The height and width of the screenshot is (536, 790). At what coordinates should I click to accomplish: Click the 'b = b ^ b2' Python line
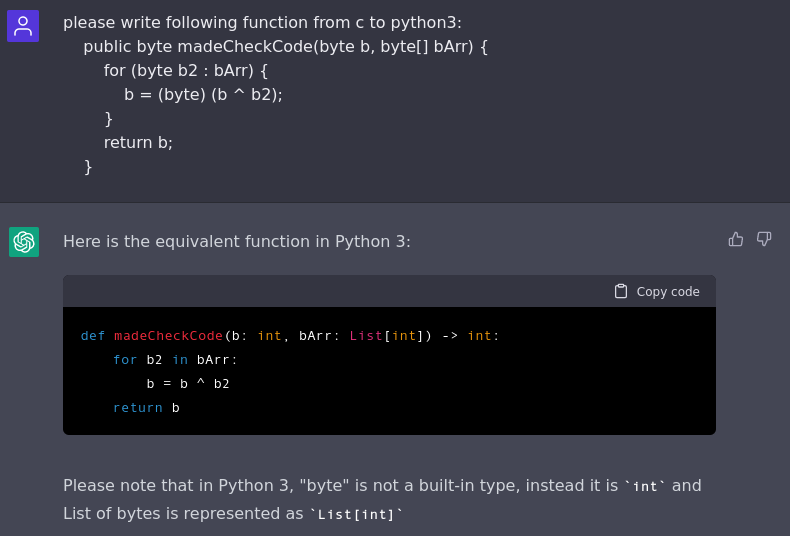[x=188, y=384]
